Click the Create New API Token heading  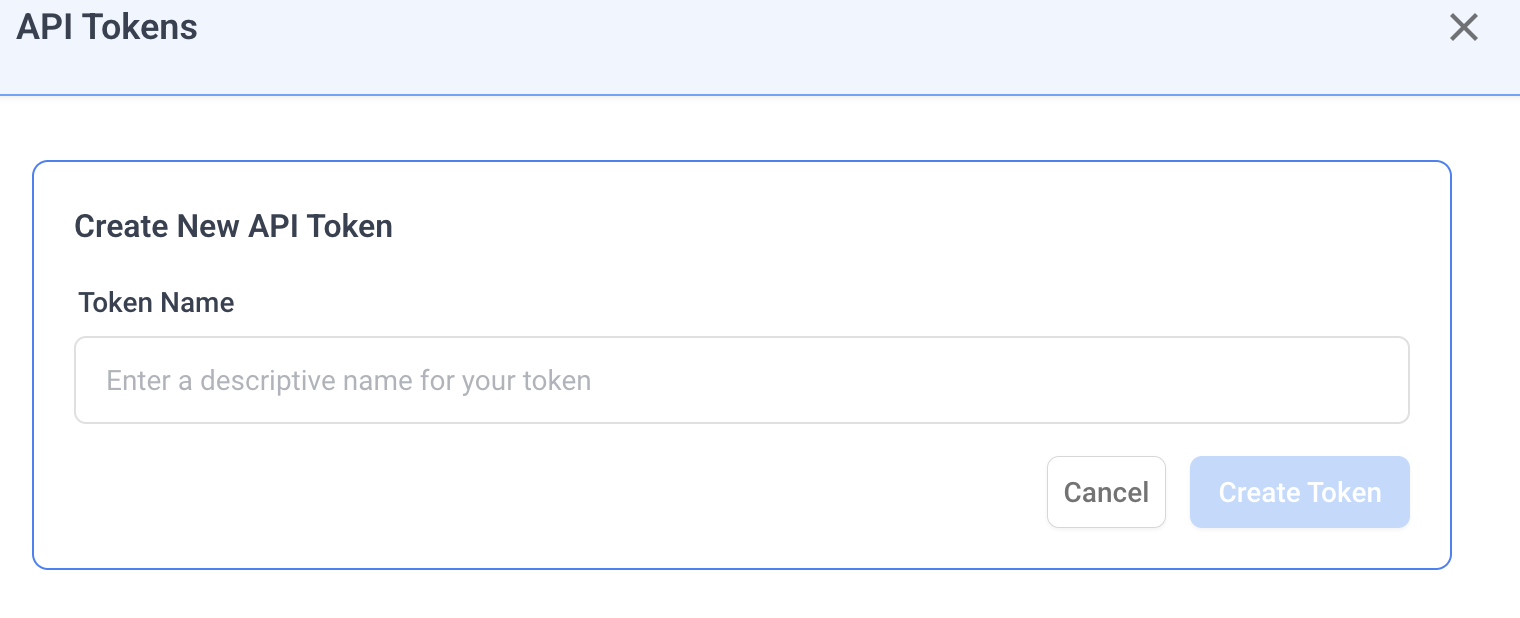click(x=233, y=226)
